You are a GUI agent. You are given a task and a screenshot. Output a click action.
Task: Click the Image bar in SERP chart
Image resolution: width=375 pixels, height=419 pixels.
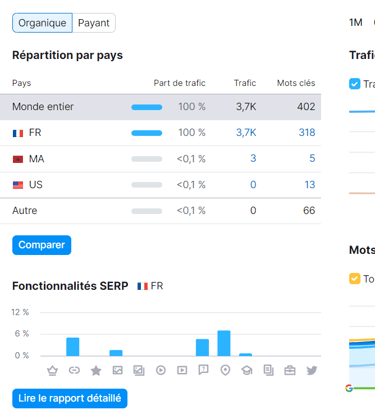pyautogui.click(x=116, y=353)
